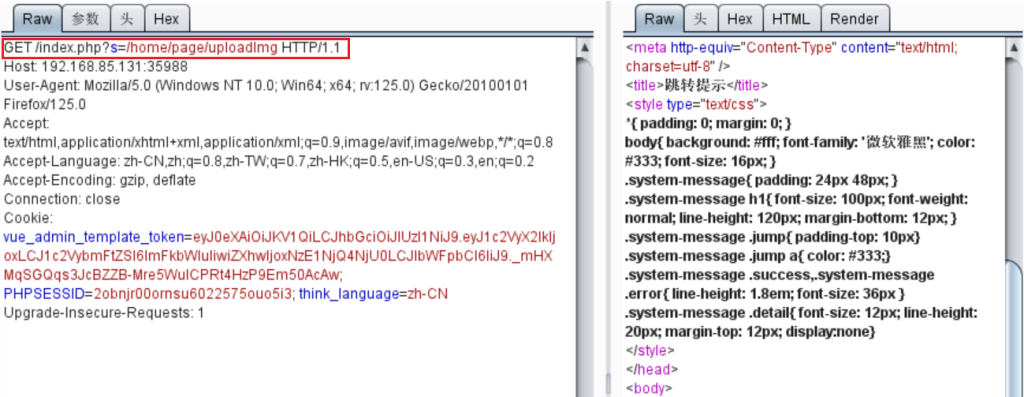Click the <body> tag line

pos(648,388)
